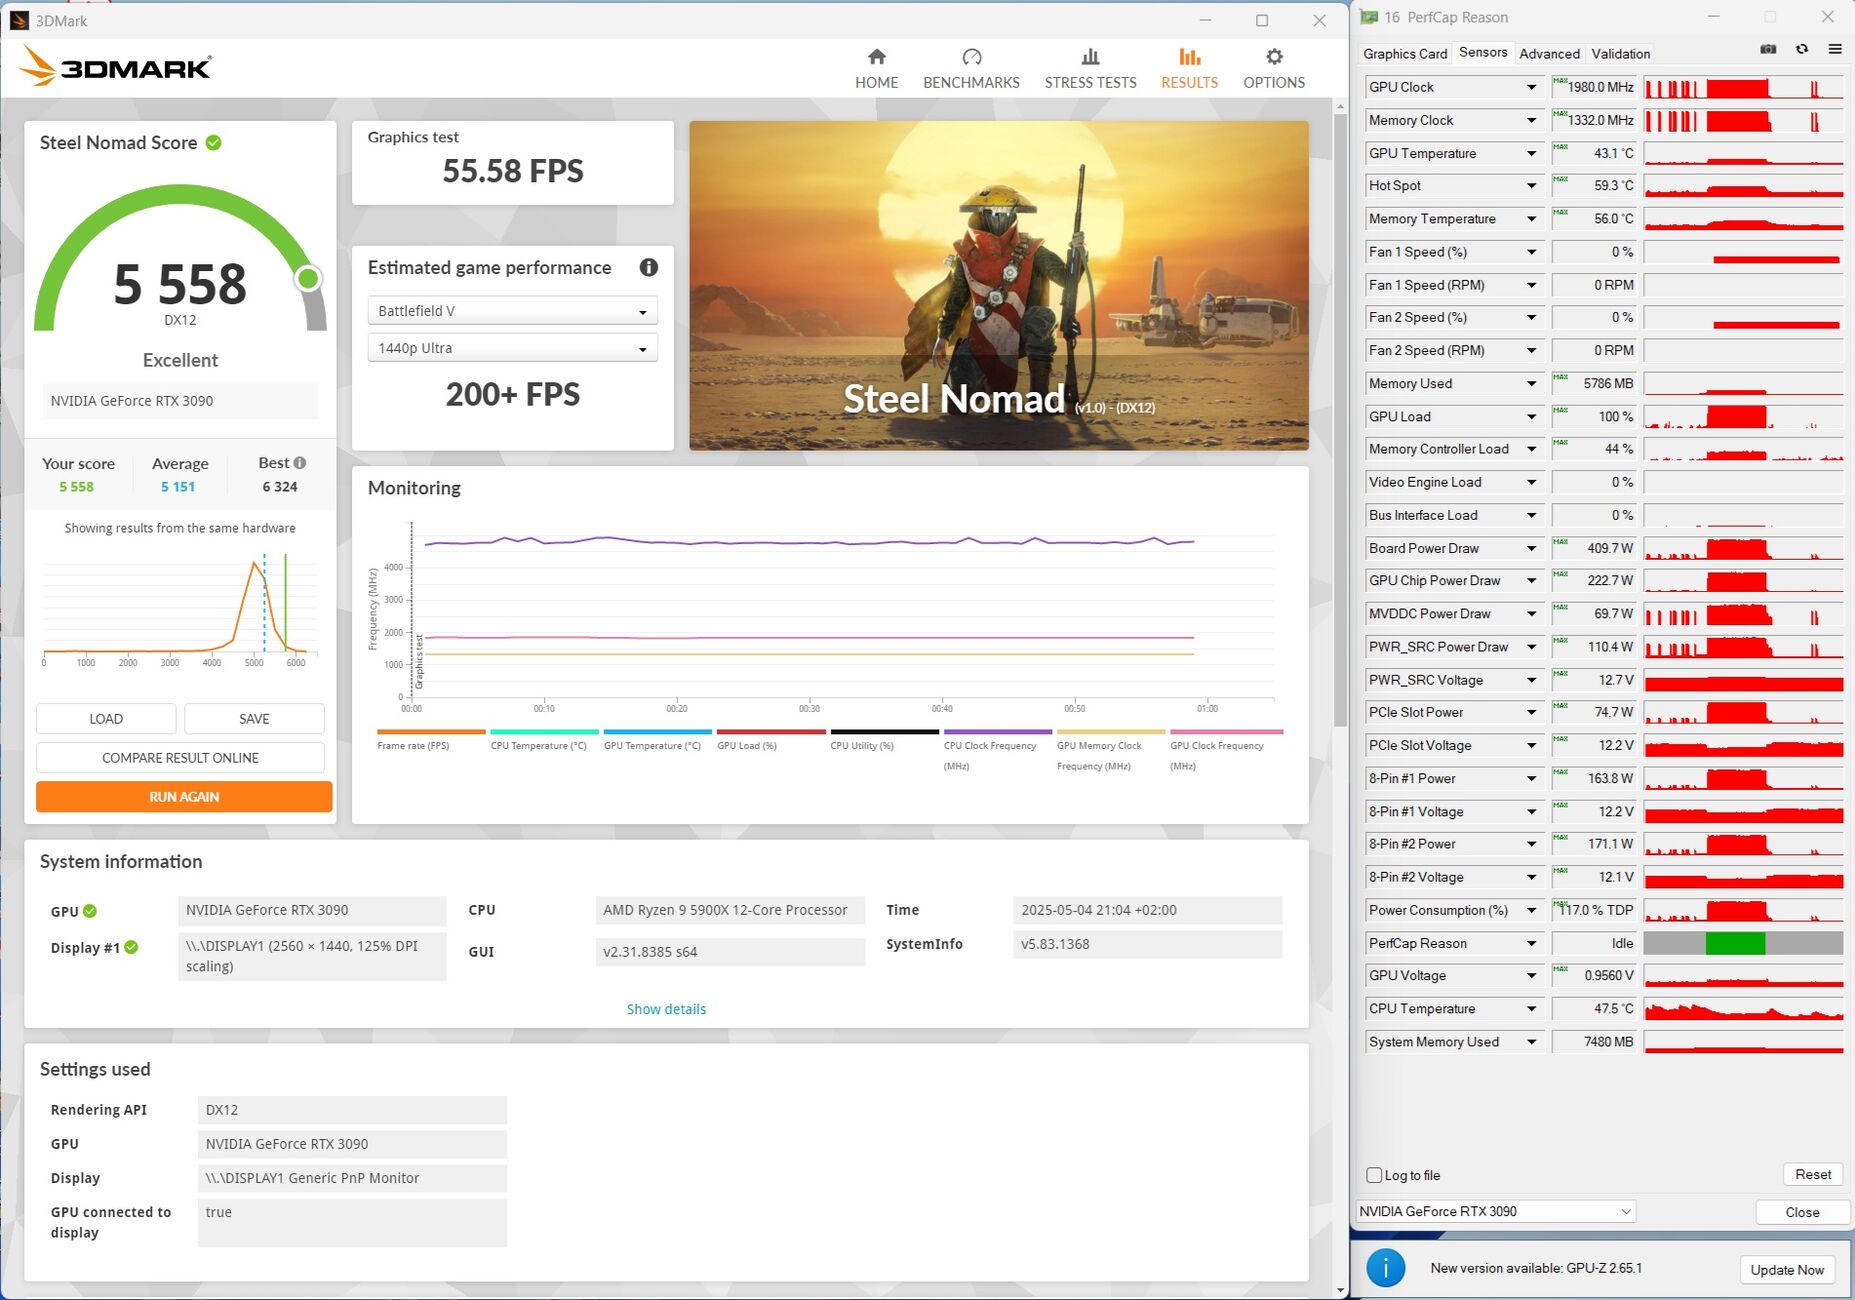Open the Board Power Draw sensor dropdown
The width and height of the screenshot is (1855, 1300).
click(x=1531, y=548)
